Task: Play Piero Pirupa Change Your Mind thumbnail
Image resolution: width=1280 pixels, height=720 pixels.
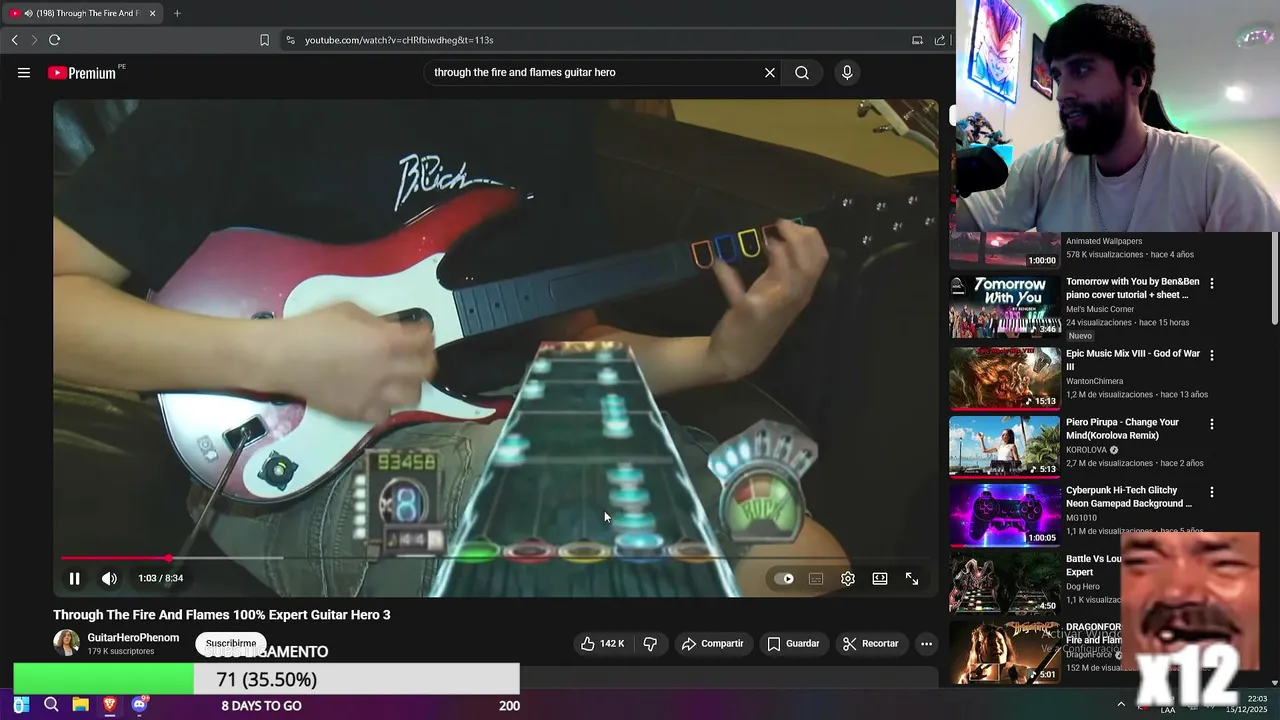Action: click(1005, 447)
